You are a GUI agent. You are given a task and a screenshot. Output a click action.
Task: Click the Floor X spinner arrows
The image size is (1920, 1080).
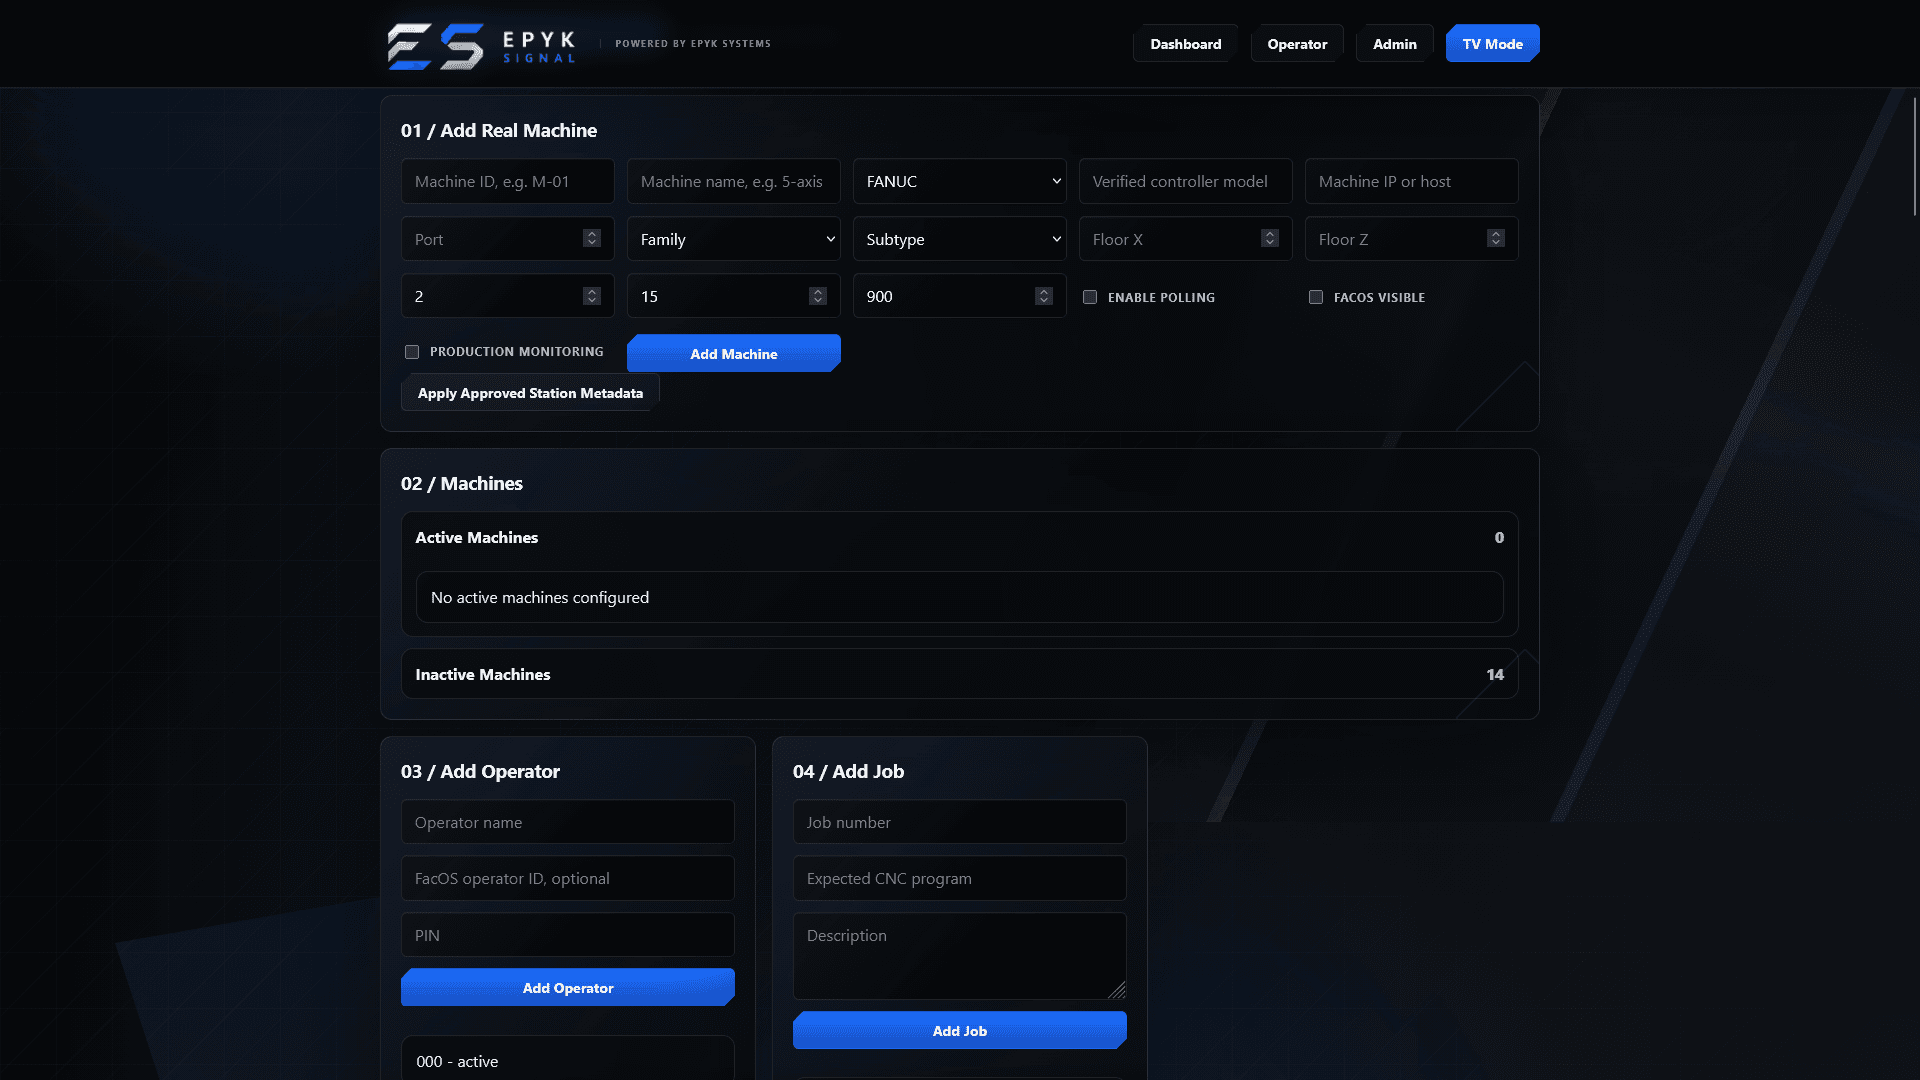[x=1270, y=238]
